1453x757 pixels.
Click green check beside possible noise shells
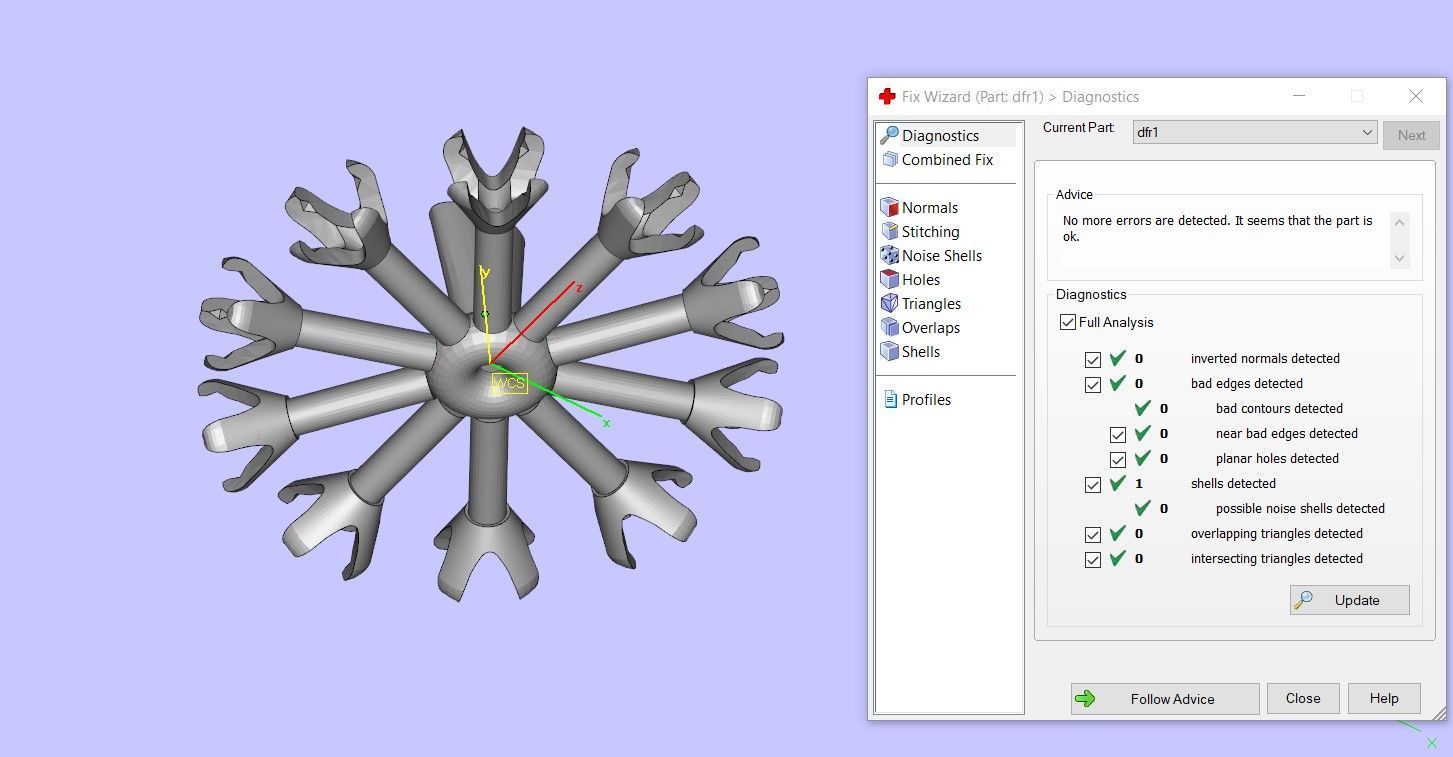click(x=1143, y=508)
